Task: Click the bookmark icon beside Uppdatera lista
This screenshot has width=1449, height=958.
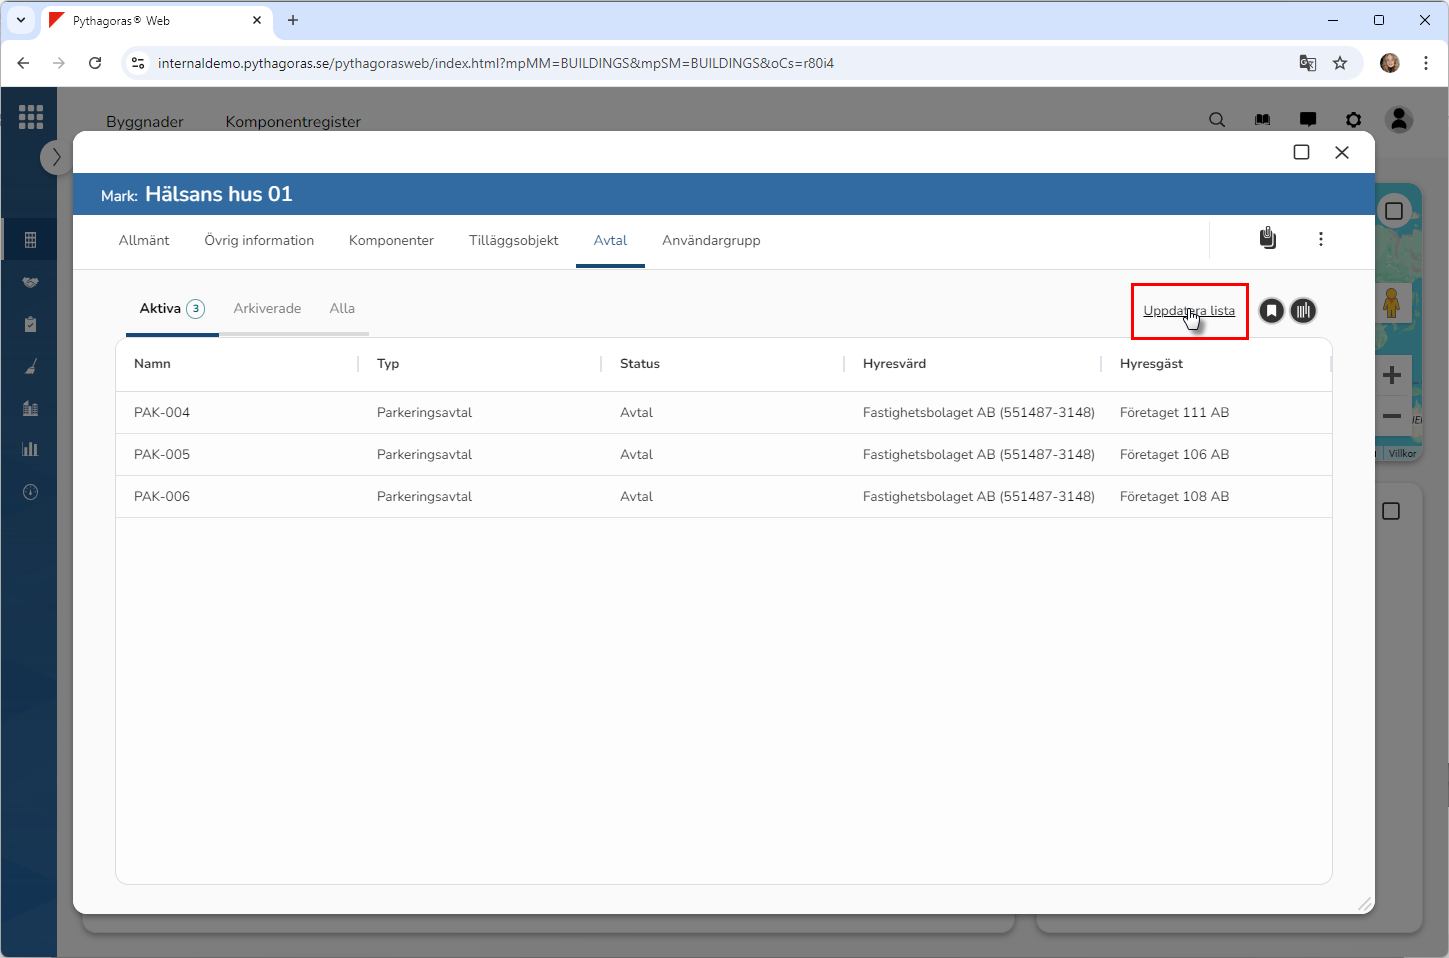Action: pos(1271,311)
